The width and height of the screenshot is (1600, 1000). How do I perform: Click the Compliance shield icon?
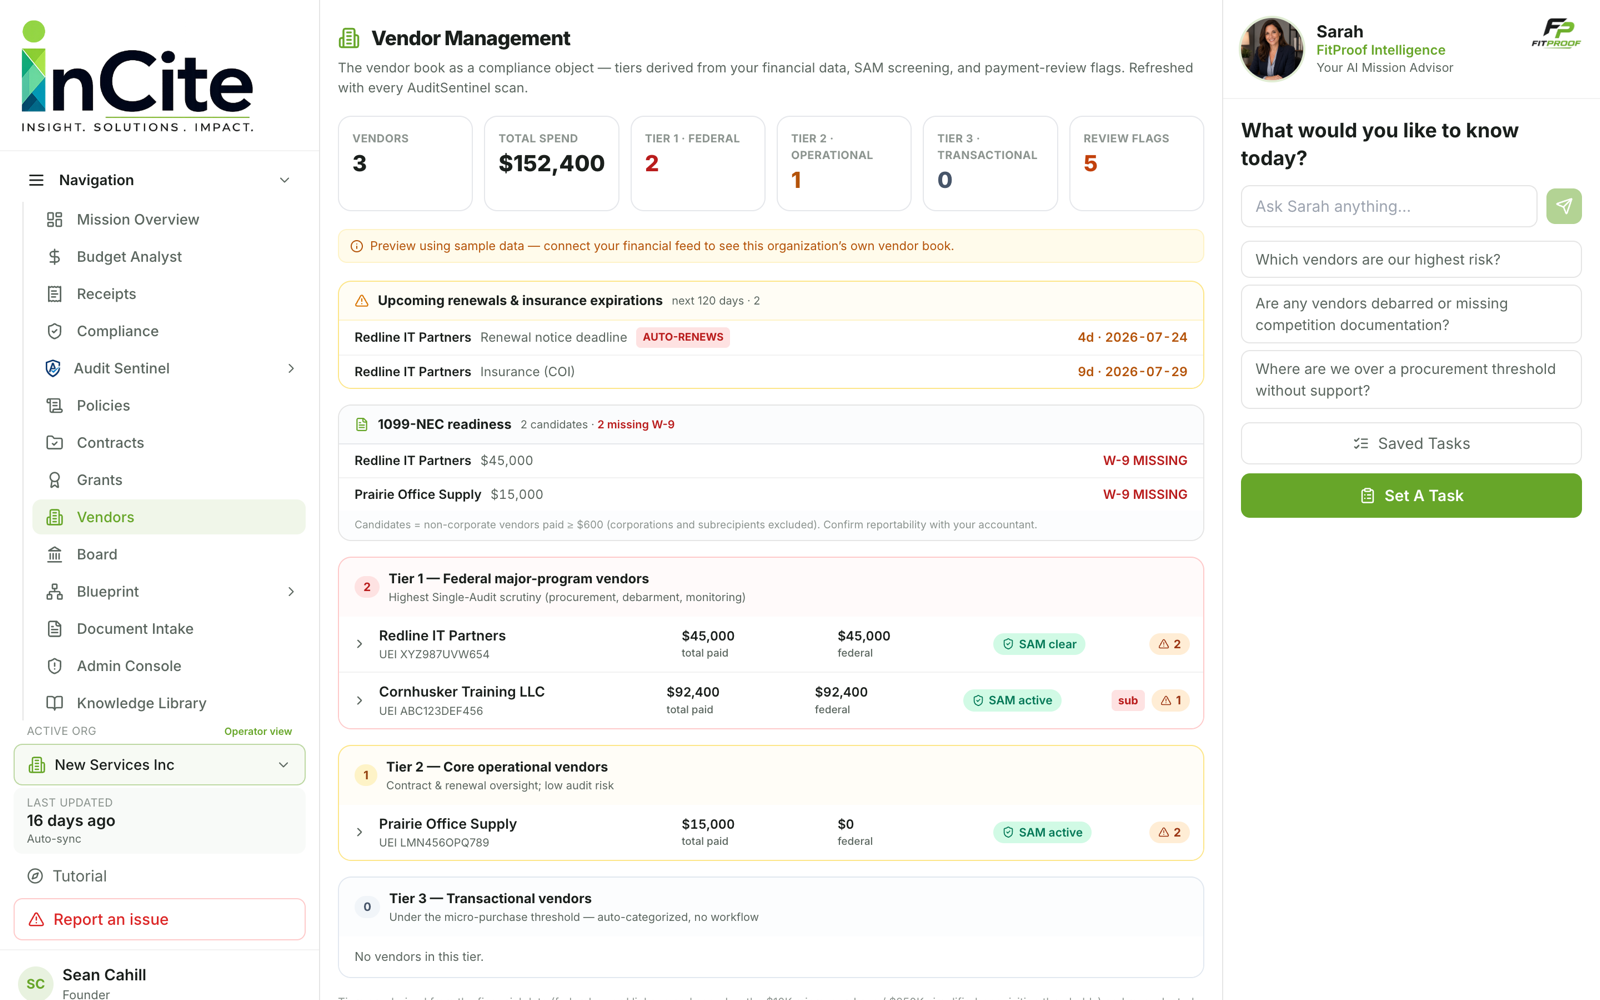tap(55, 331)
